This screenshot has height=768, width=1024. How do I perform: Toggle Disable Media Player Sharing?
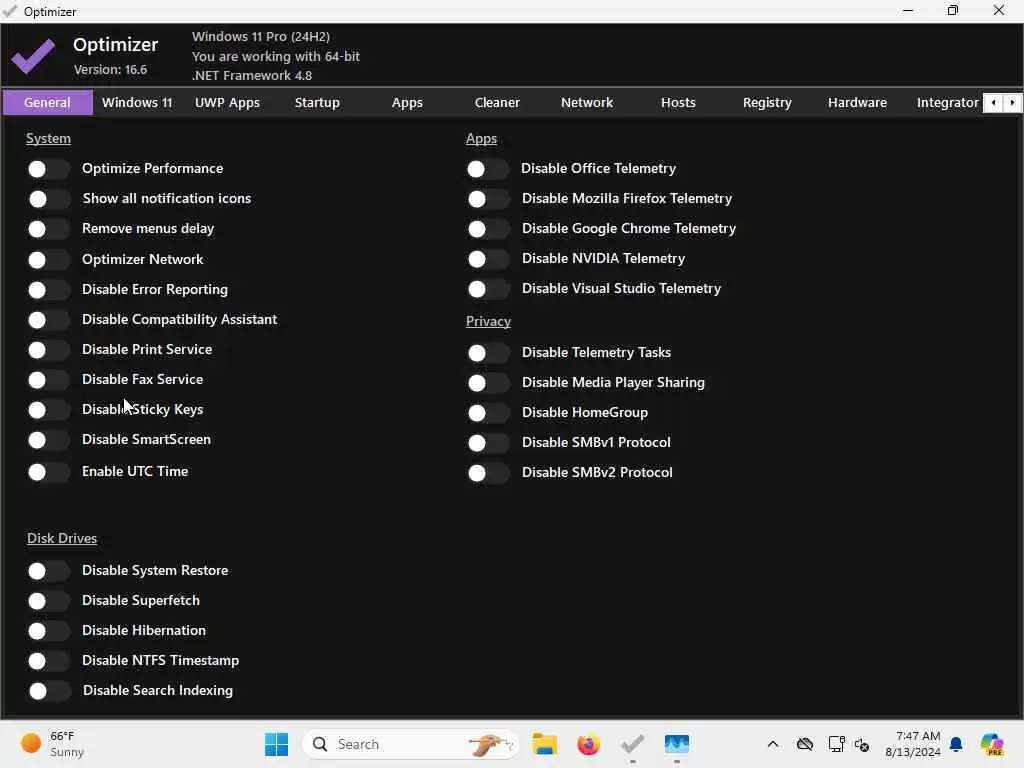point(487,383)
